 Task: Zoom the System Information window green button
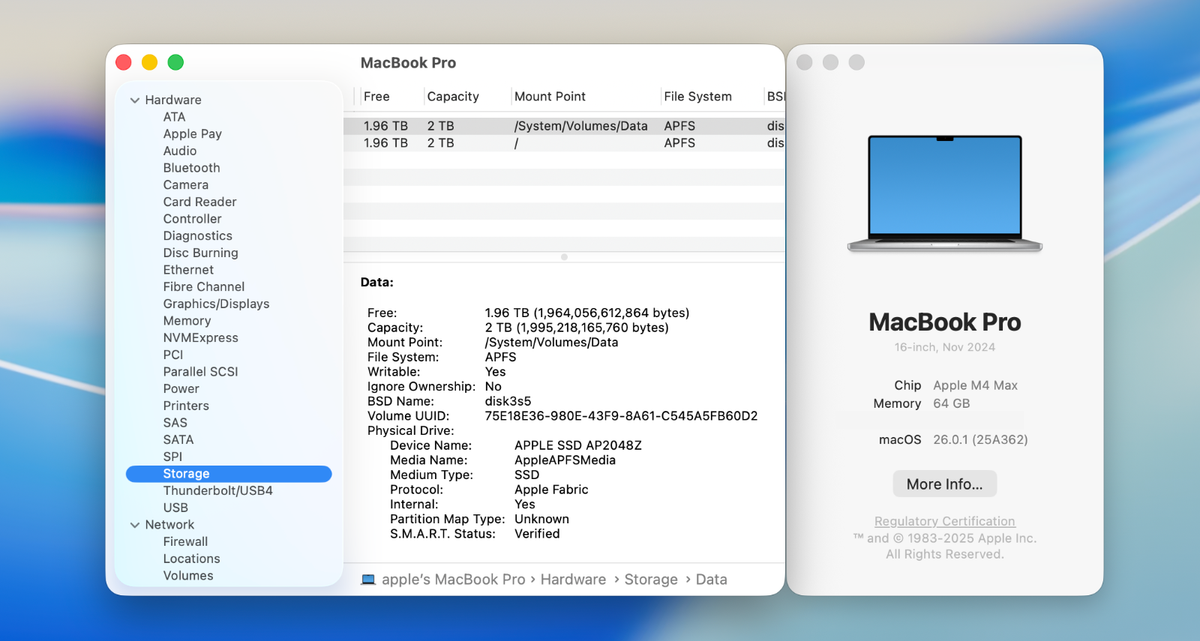176,62
